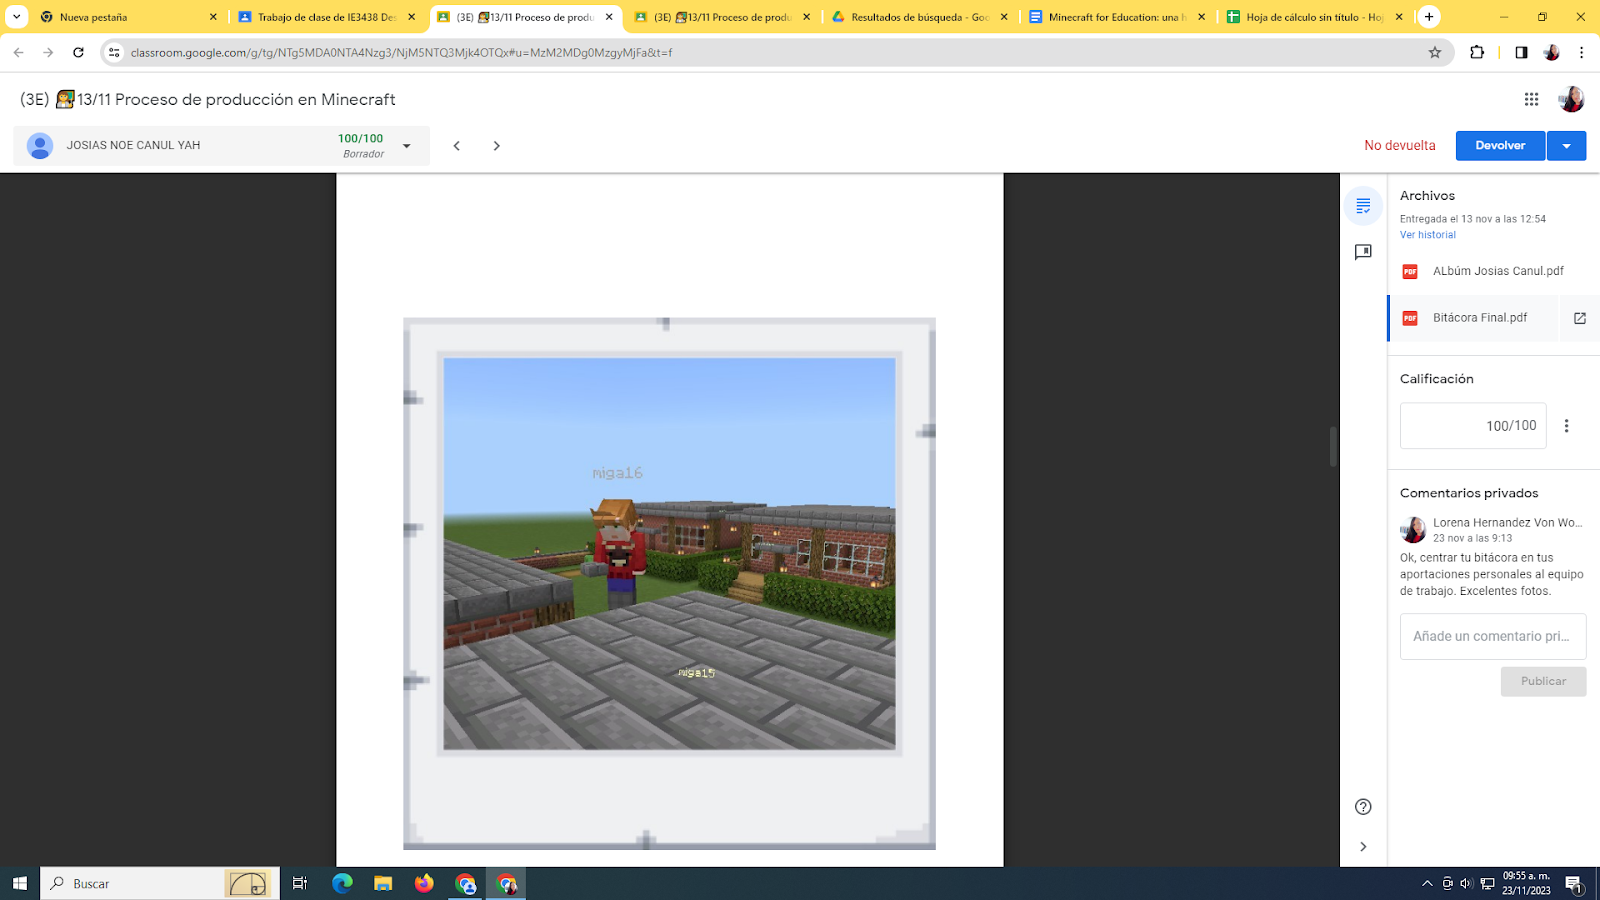Expand the Devolver options arrow
The height and width of the screenshot is (900, 1600).
click(1567, 146)
